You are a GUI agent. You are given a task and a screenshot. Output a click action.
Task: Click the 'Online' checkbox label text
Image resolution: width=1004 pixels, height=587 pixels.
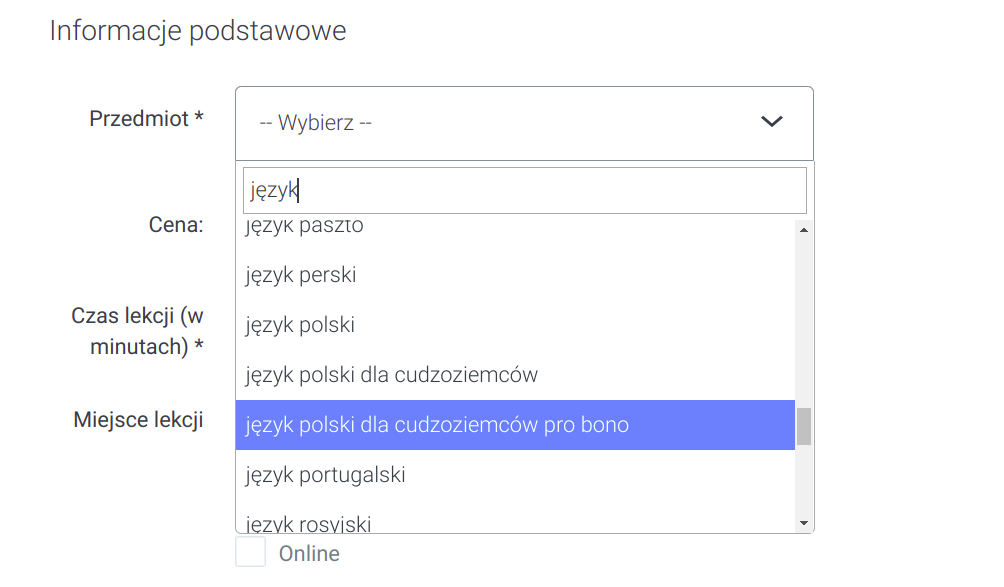click(309, 554)
